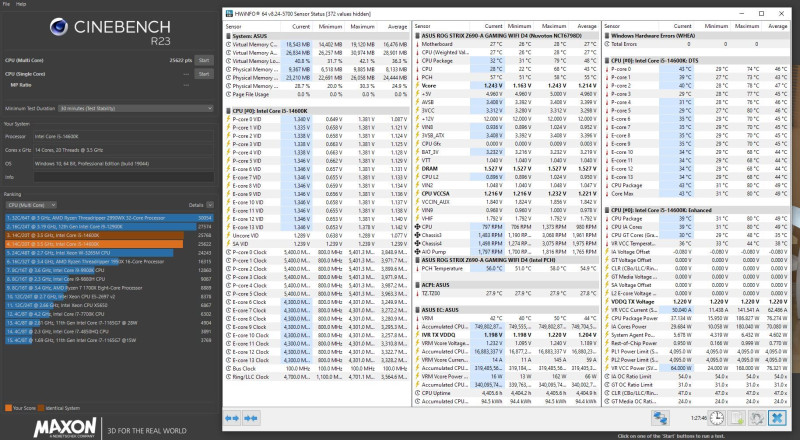Select the Vcore sensor row
Image resolution: width=800 pixels, height=440 pixels.
coord(506,86)
